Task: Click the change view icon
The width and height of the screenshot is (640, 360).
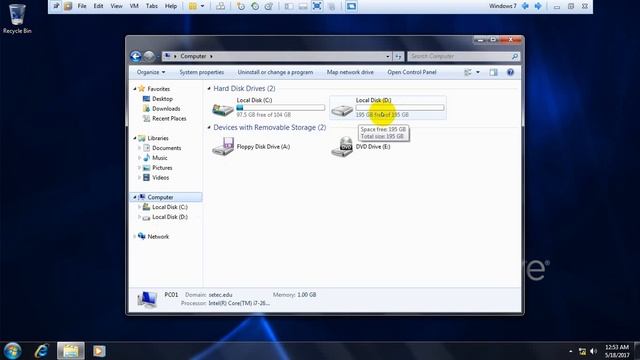Action: [468, 72]
